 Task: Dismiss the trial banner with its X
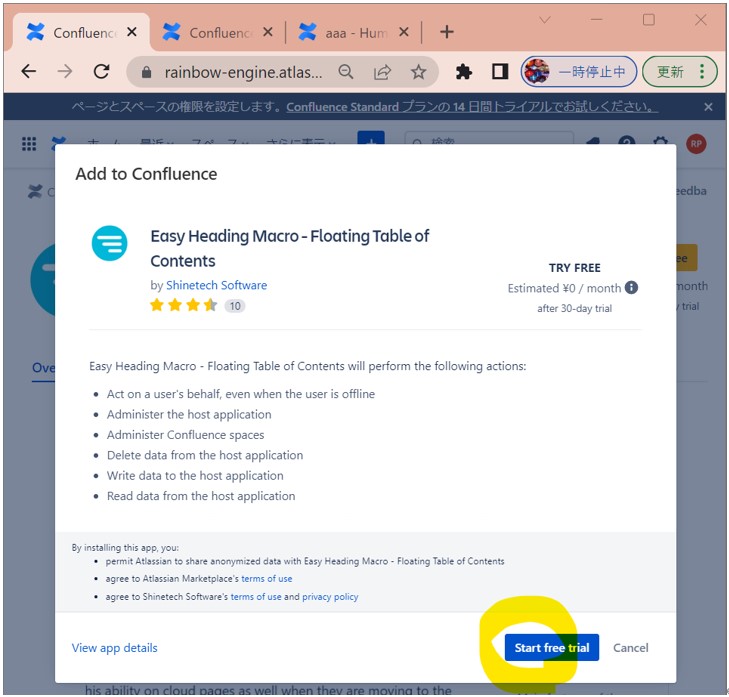coord(708,107)
